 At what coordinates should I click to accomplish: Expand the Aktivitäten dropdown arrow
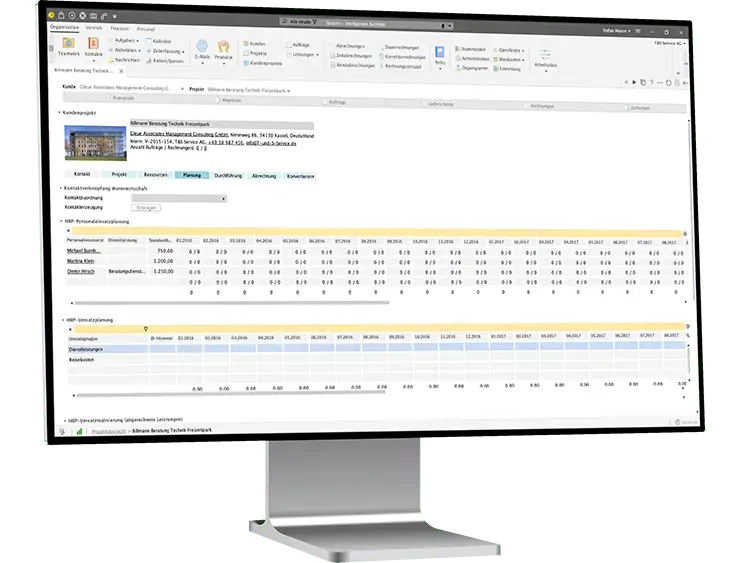139,50
